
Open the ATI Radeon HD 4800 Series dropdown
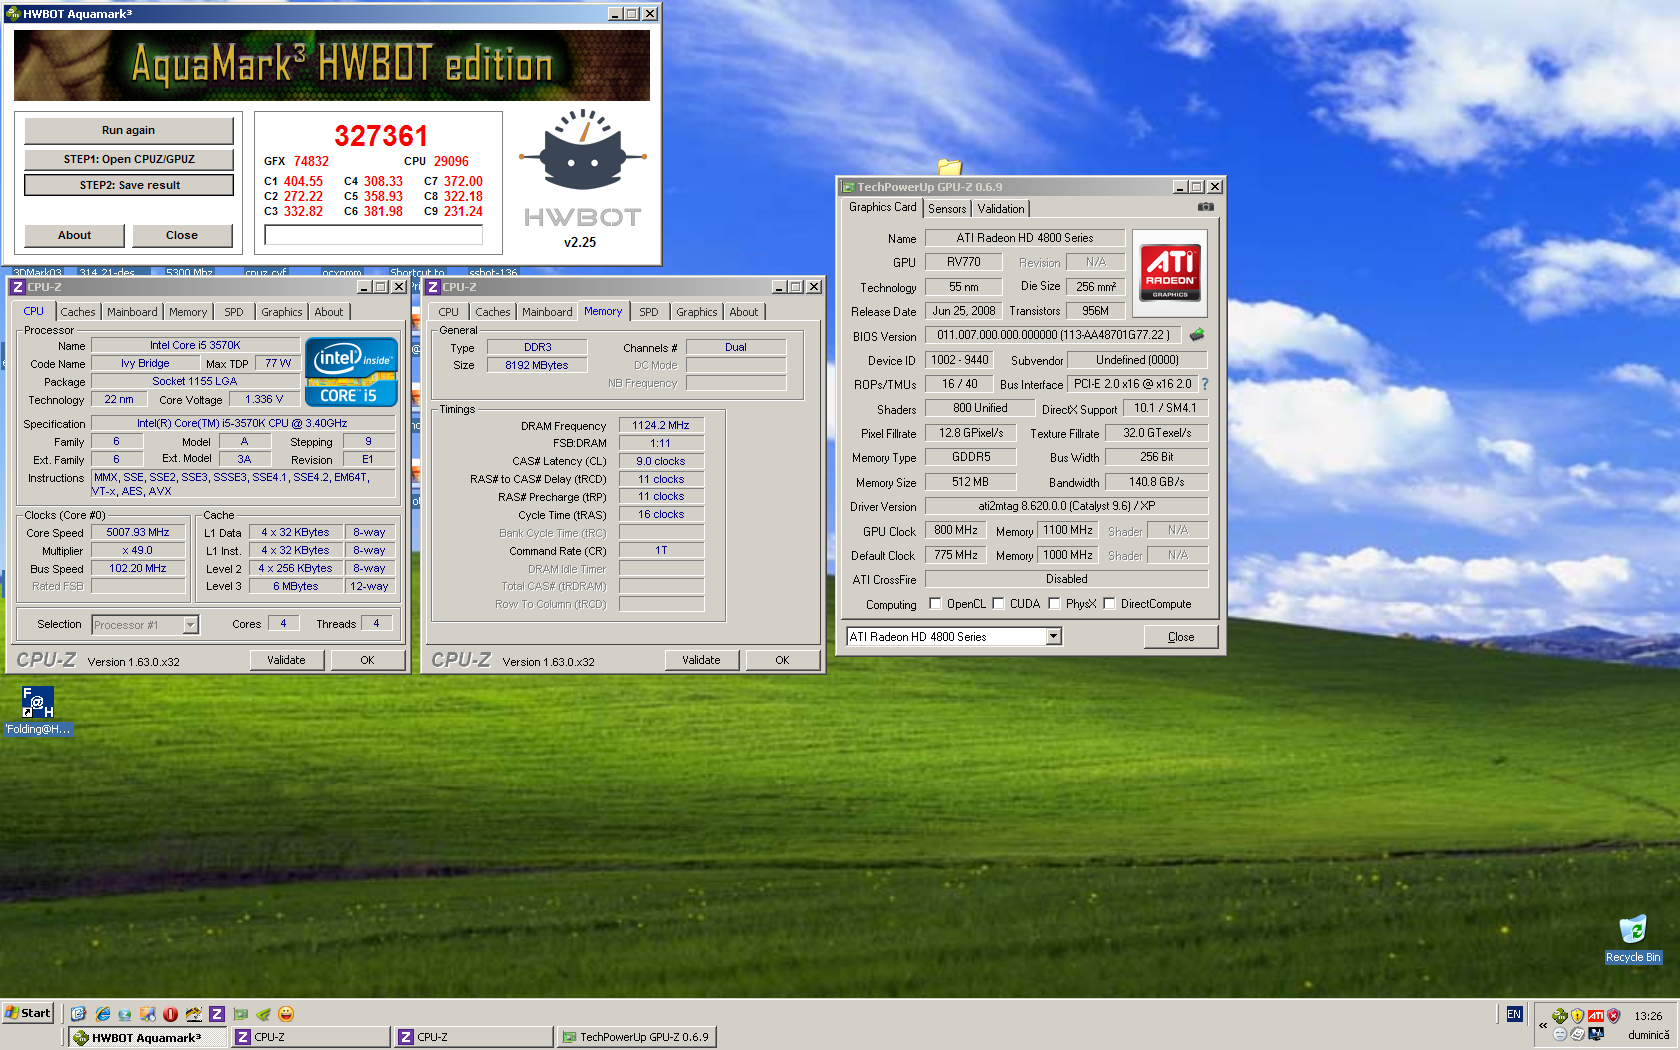coord(1053,636)
